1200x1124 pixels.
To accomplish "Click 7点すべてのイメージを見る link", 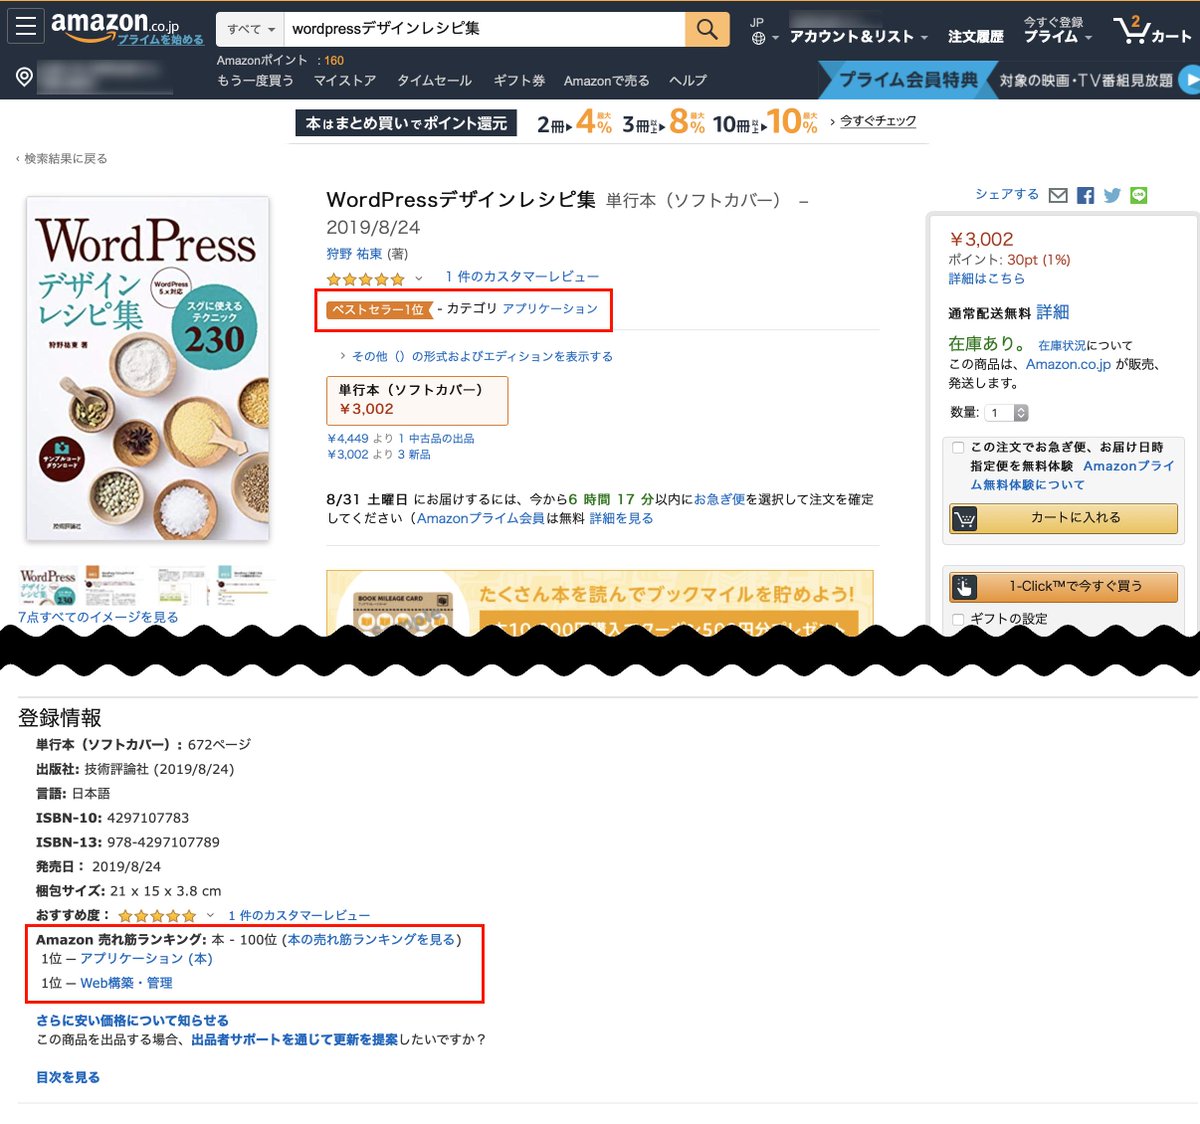I will pos(98,617).
